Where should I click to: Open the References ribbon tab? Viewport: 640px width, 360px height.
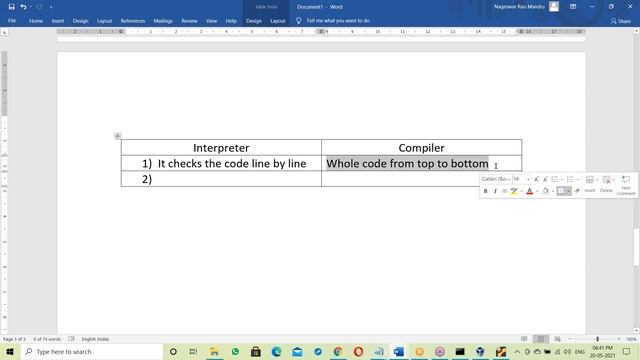tap(133, 20)
